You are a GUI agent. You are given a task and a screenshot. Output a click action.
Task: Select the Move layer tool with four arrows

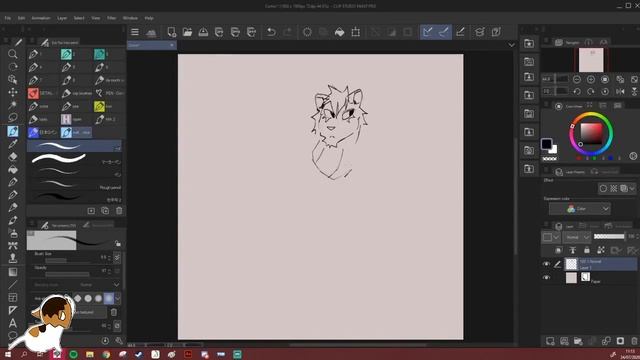[x=13, y=92]
